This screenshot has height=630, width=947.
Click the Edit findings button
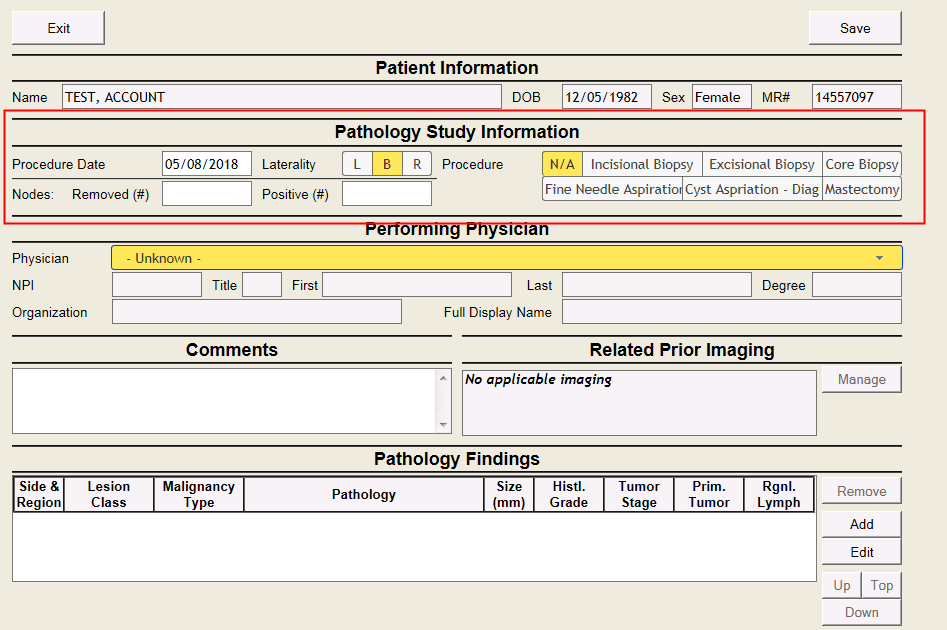(861, 552)
